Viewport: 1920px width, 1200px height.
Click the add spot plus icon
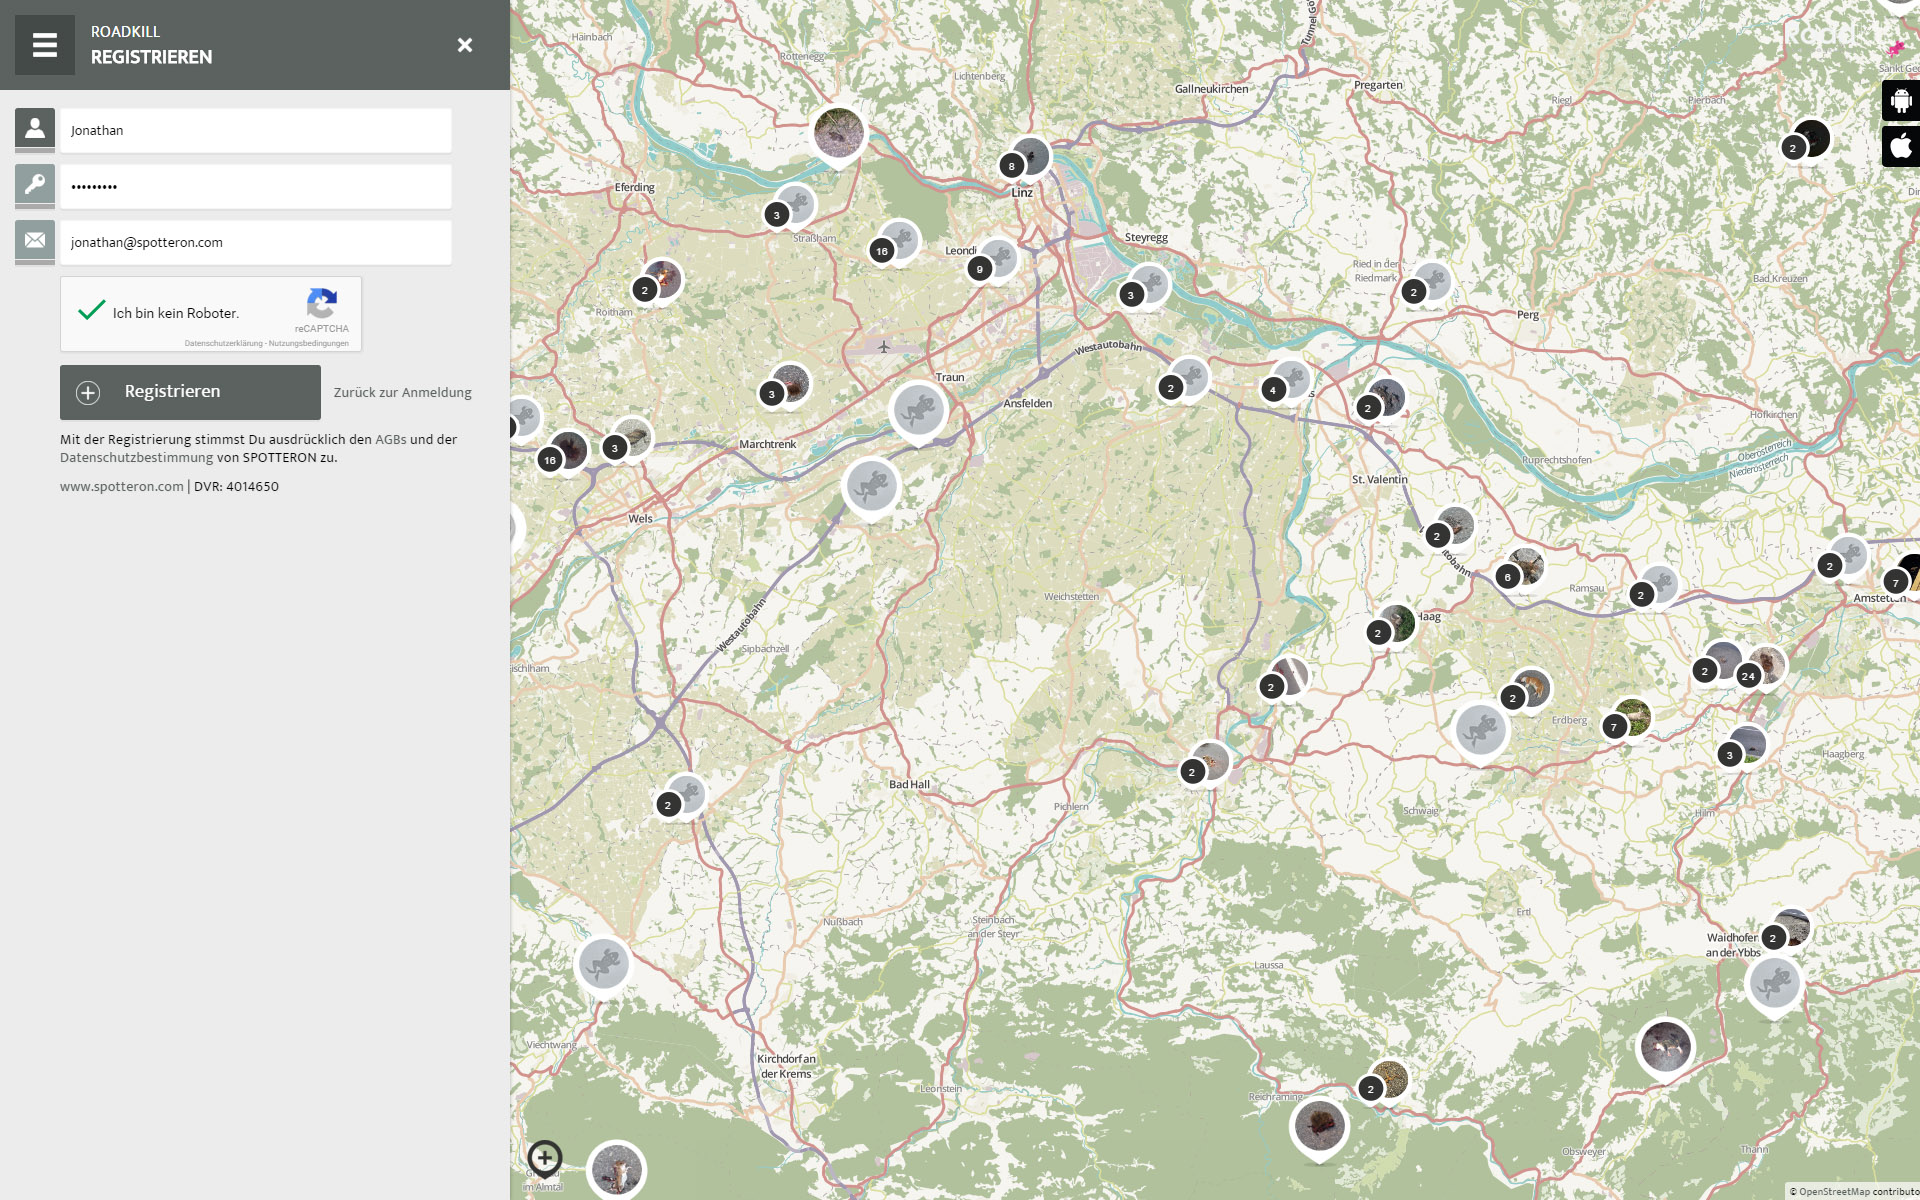pos(545,1158)
